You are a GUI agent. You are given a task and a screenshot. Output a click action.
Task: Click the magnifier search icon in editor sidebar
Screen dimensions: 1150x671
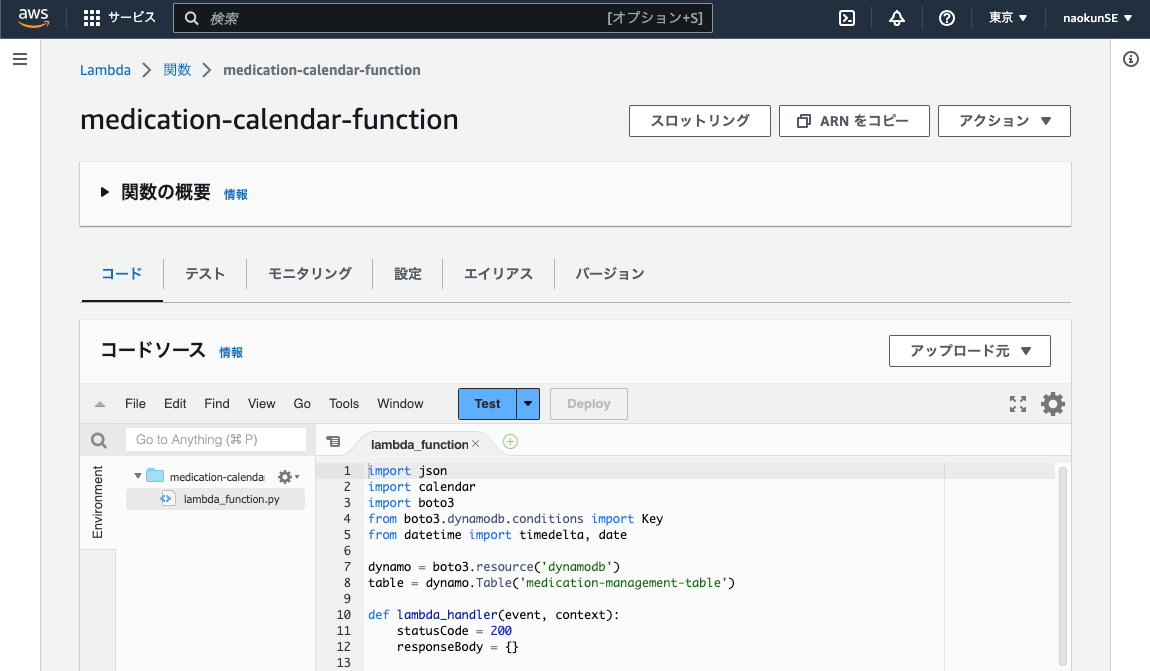pos(98,440)
